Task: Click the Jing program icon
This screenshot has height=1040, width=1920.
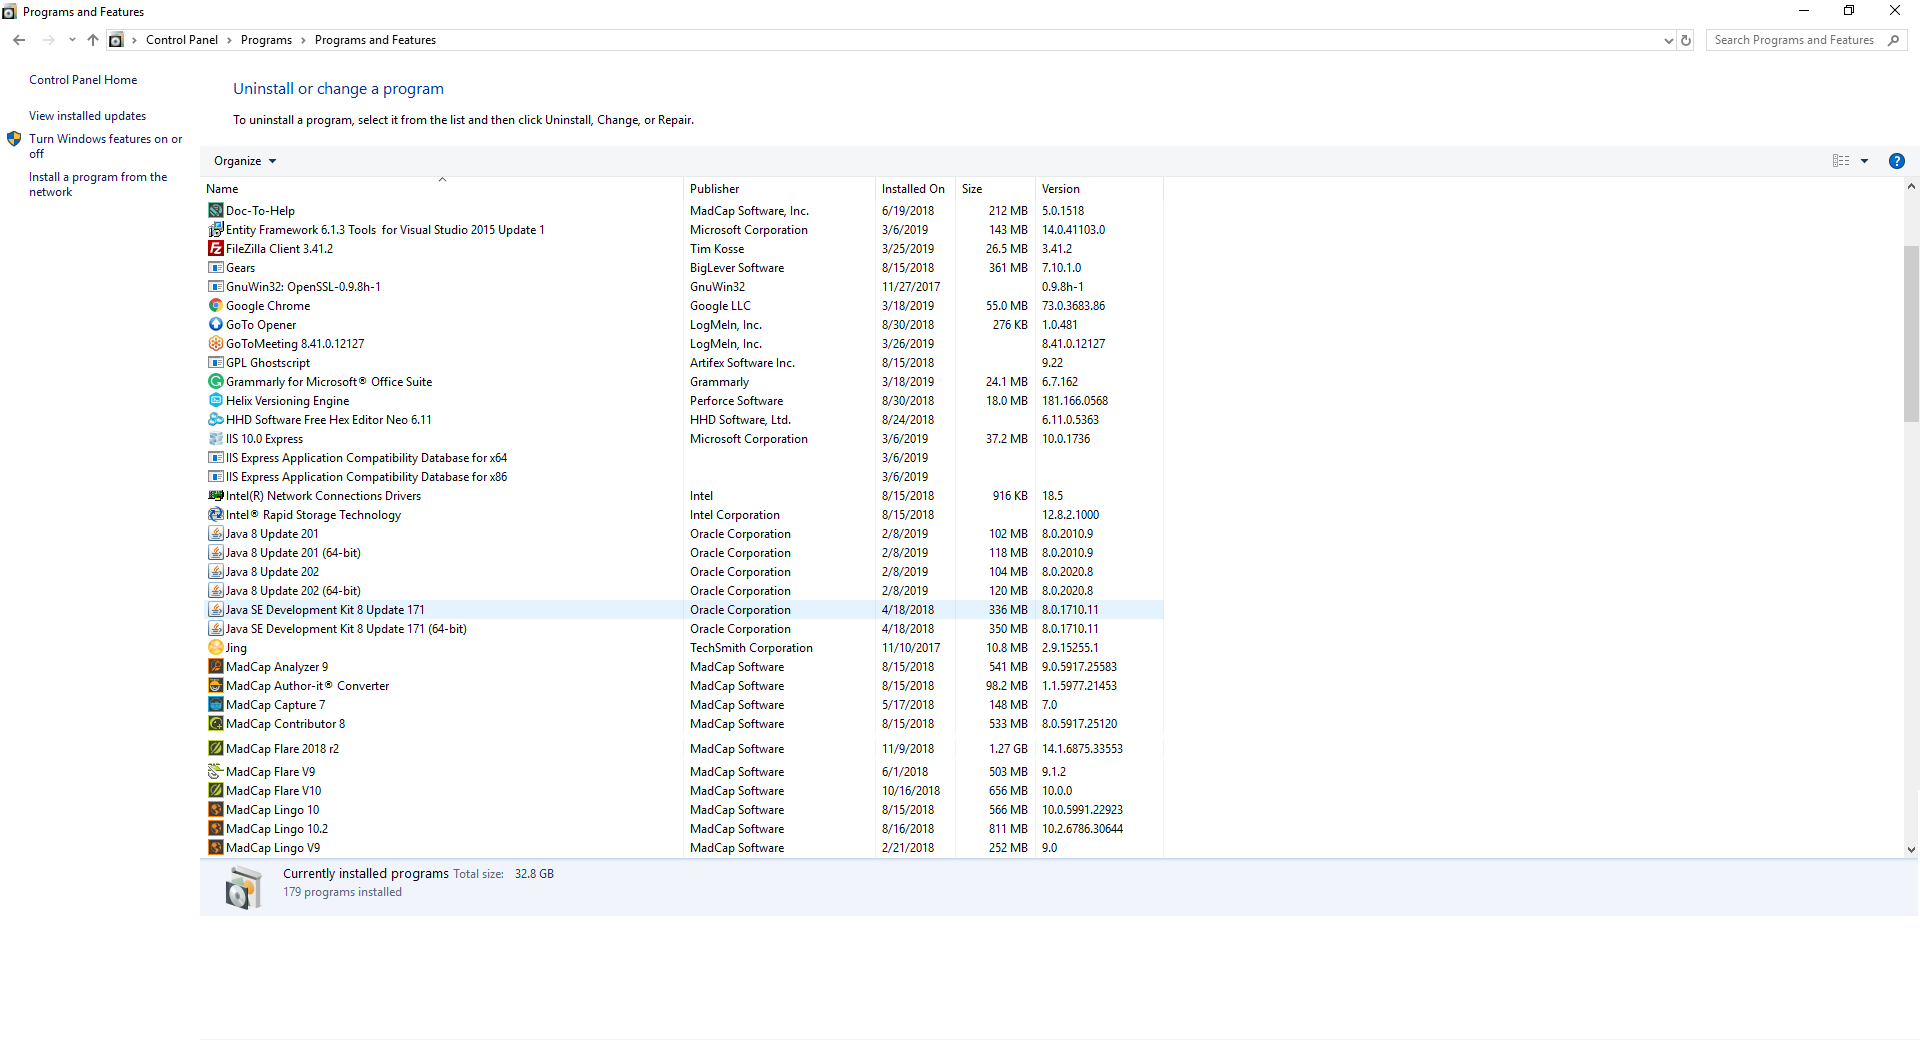Action: [x=215, y=647]
